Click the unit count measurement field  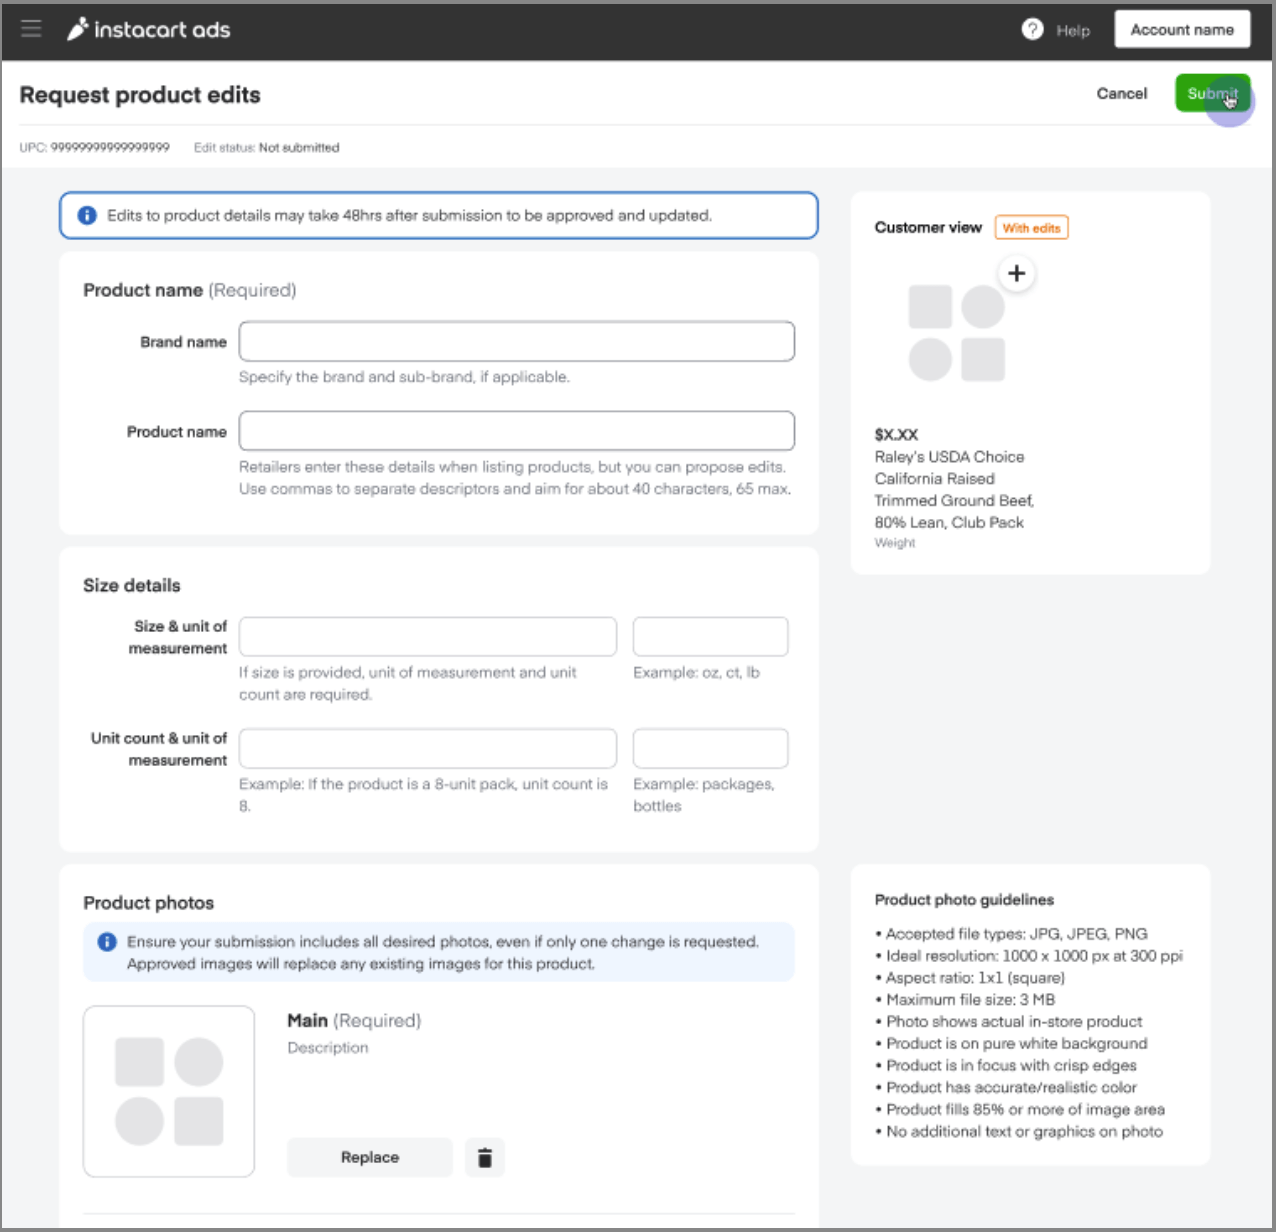pyautogui.click(x=710, y=749)
